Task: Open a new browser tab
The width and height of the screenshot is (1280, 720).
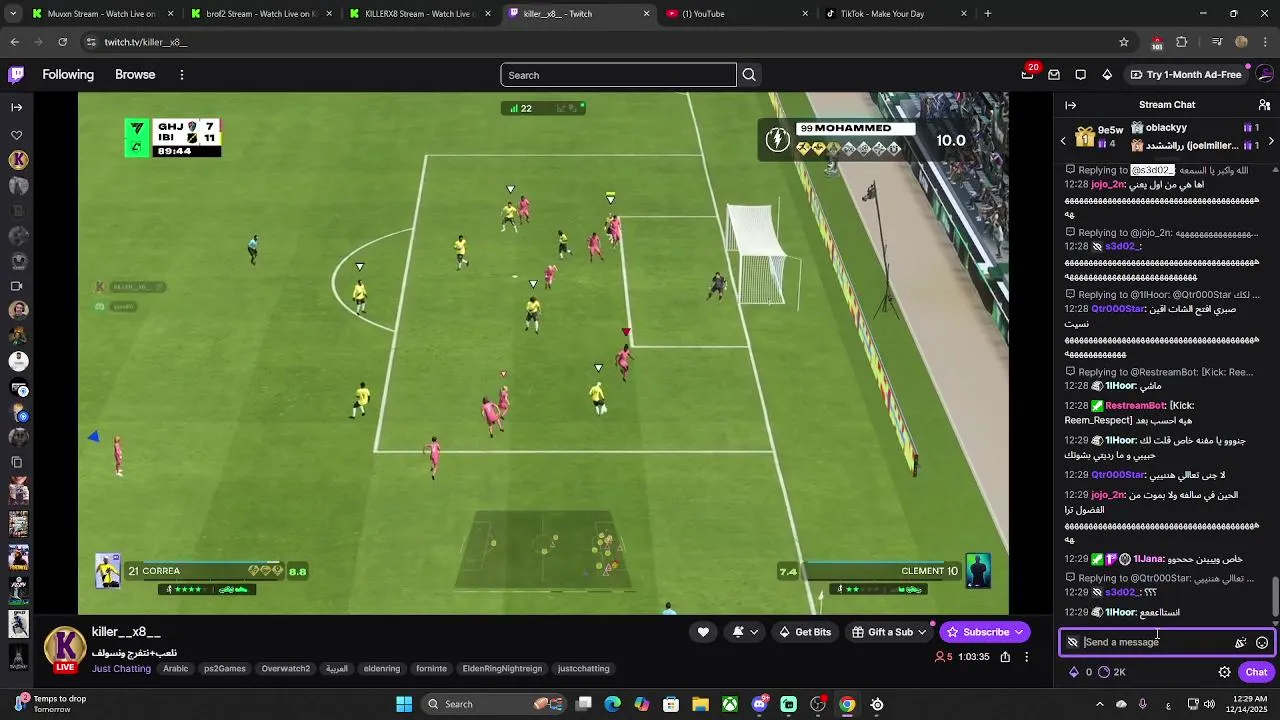Action: [988, 14]
